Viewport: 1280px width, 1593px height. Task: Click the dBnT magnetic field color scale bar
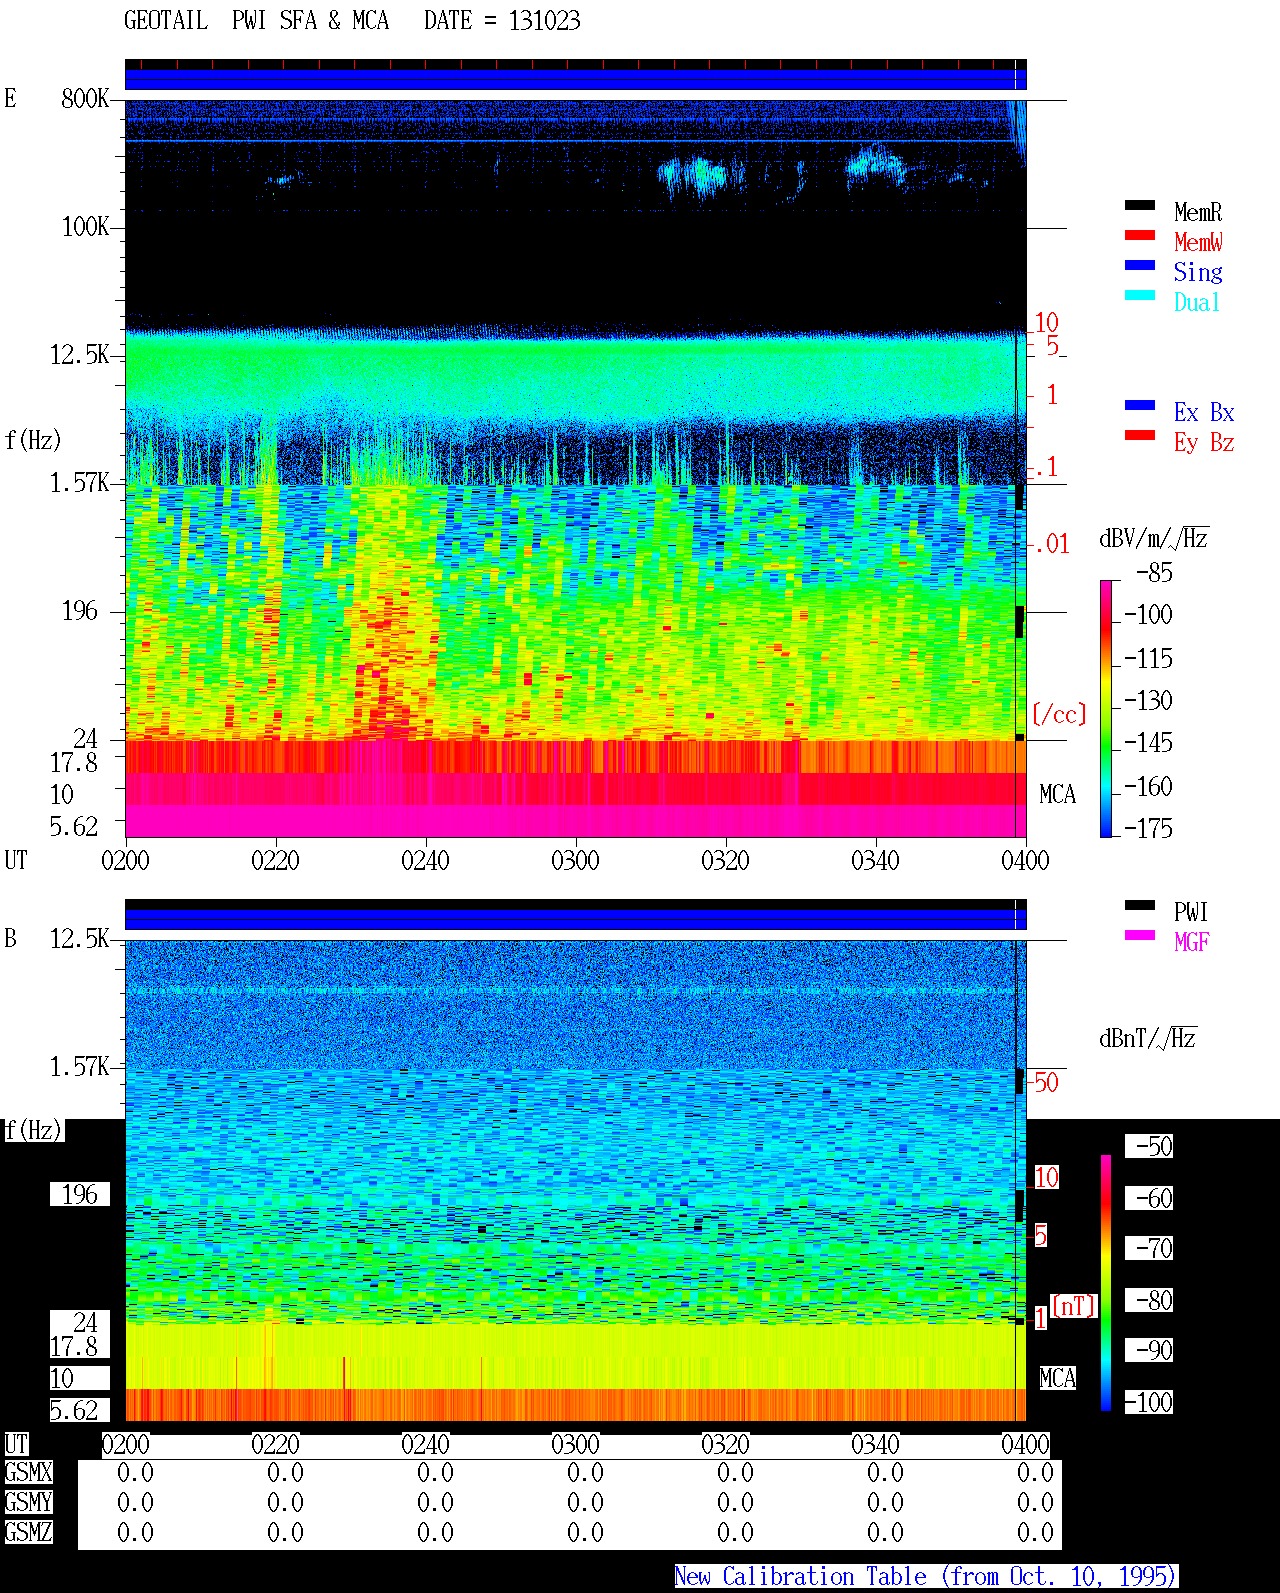point(1106,1283)
